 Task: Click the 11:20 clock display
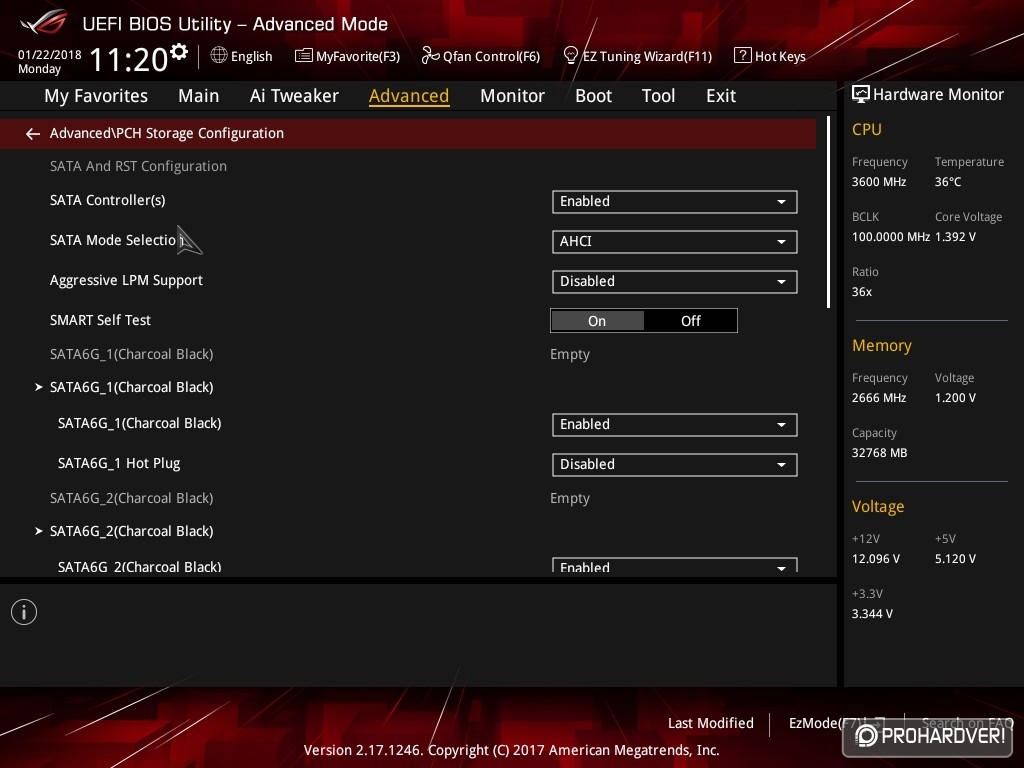click(x=129, y=59)
